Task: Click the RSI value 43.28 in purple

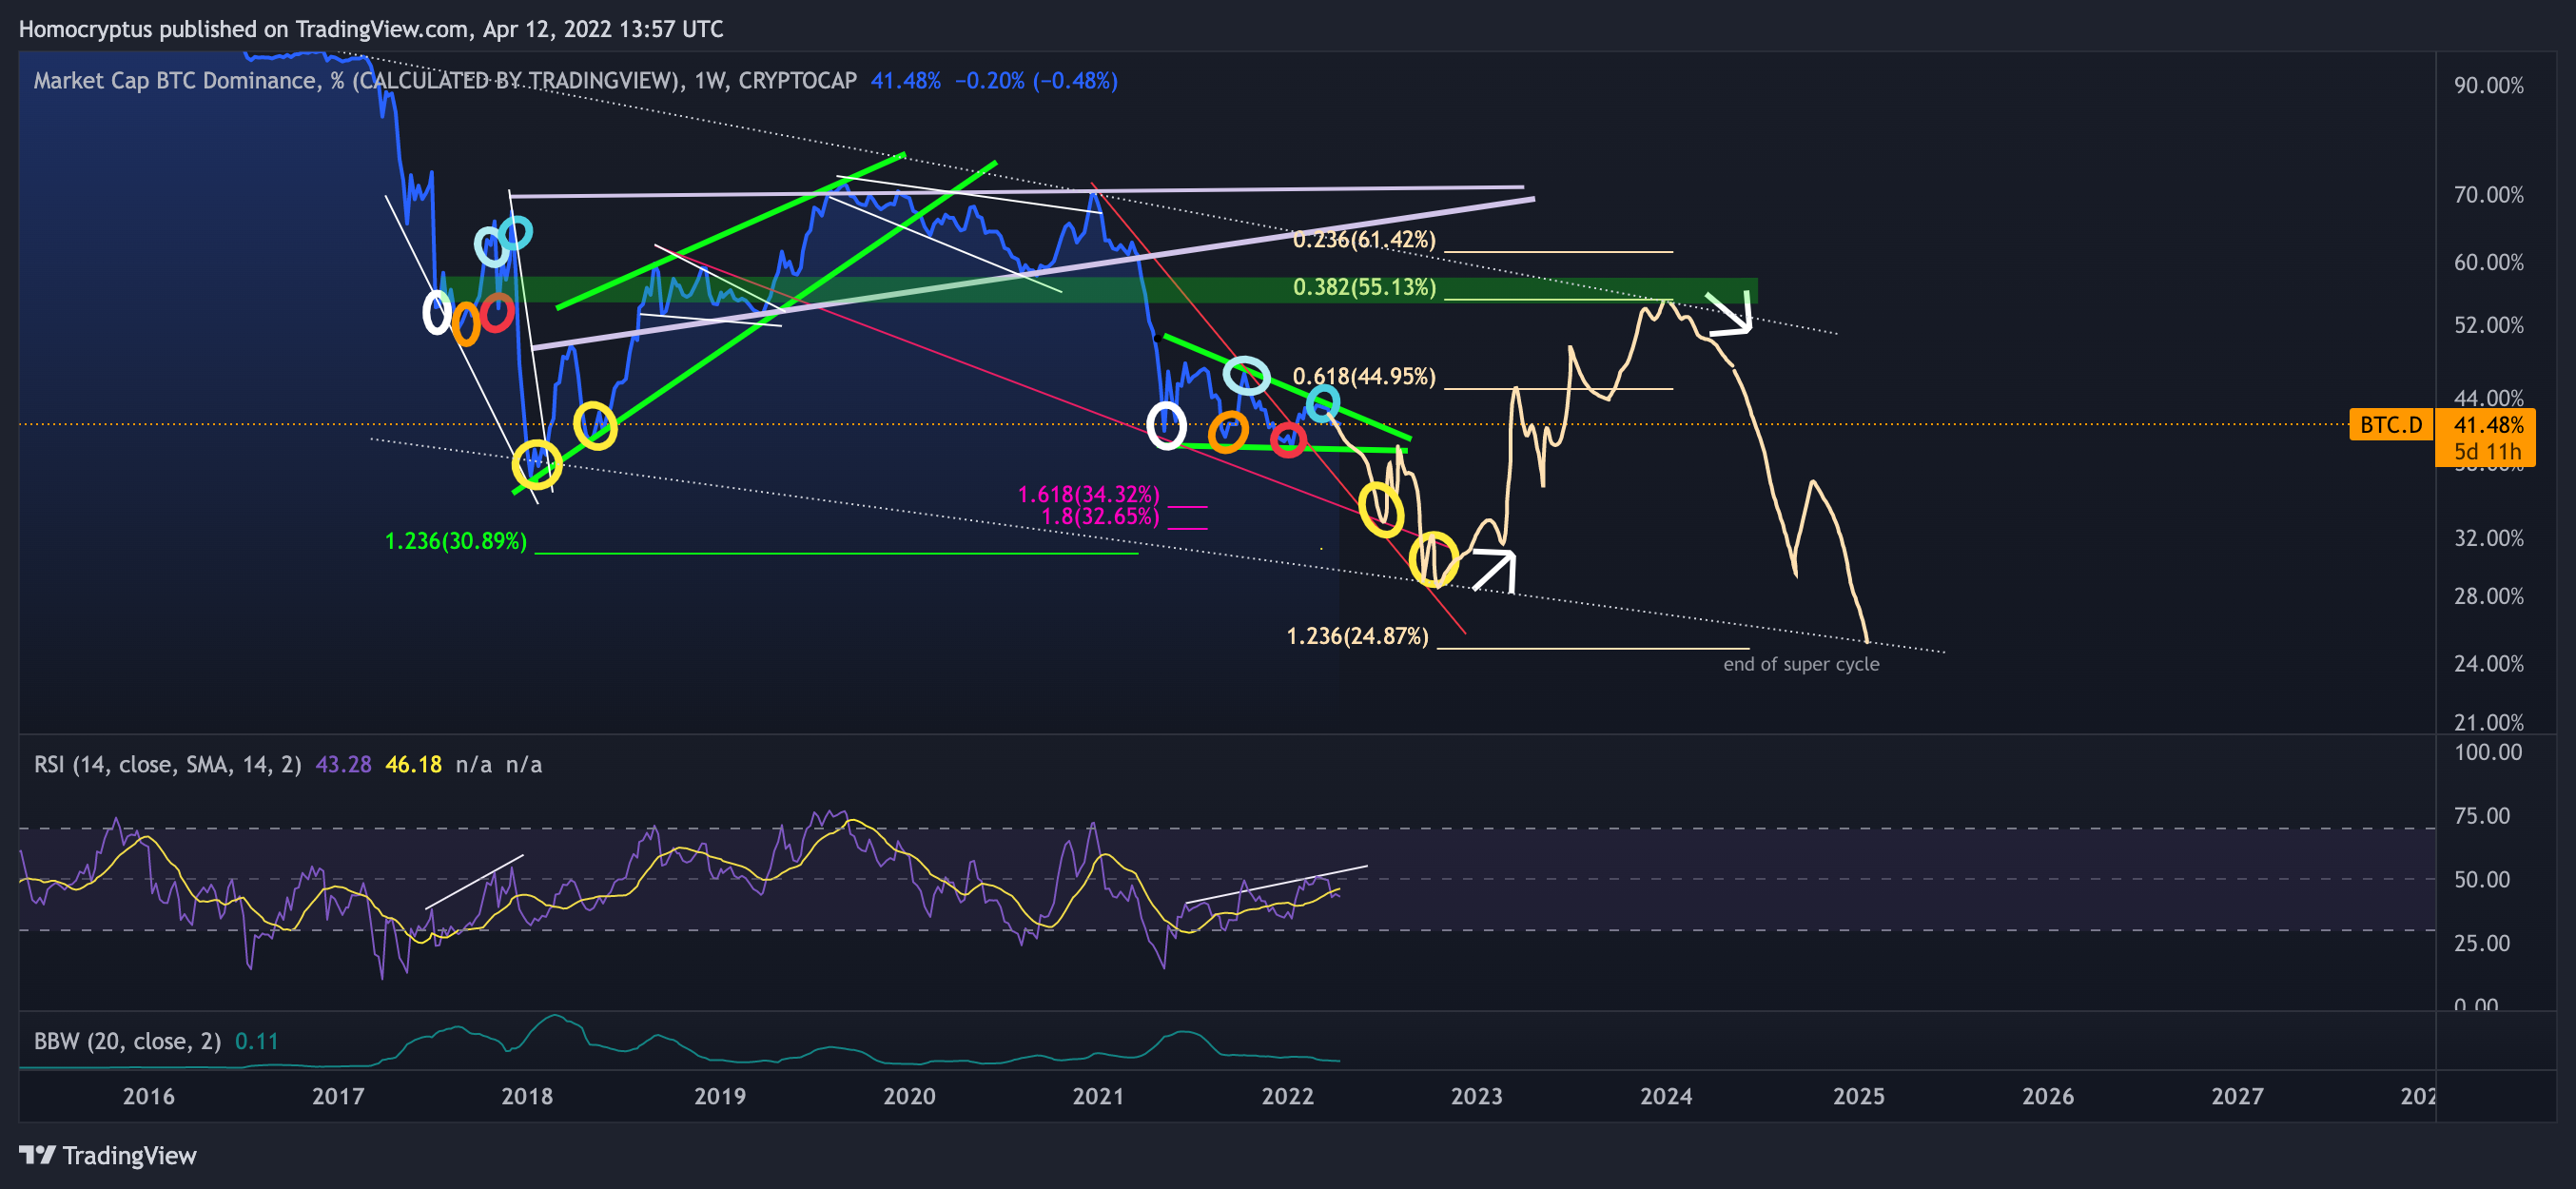Action: click(343, 764)
